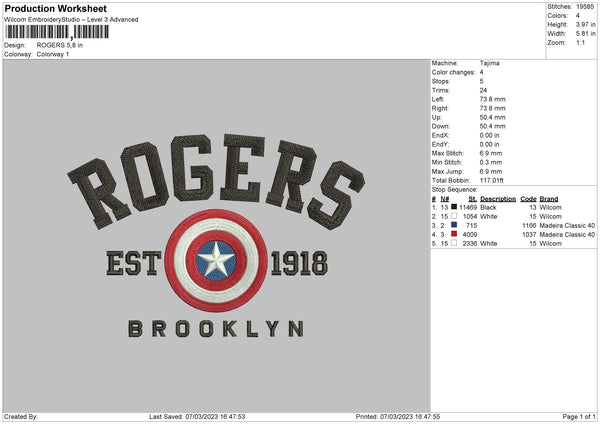Click the Trims value "24"

pos(483,90)
